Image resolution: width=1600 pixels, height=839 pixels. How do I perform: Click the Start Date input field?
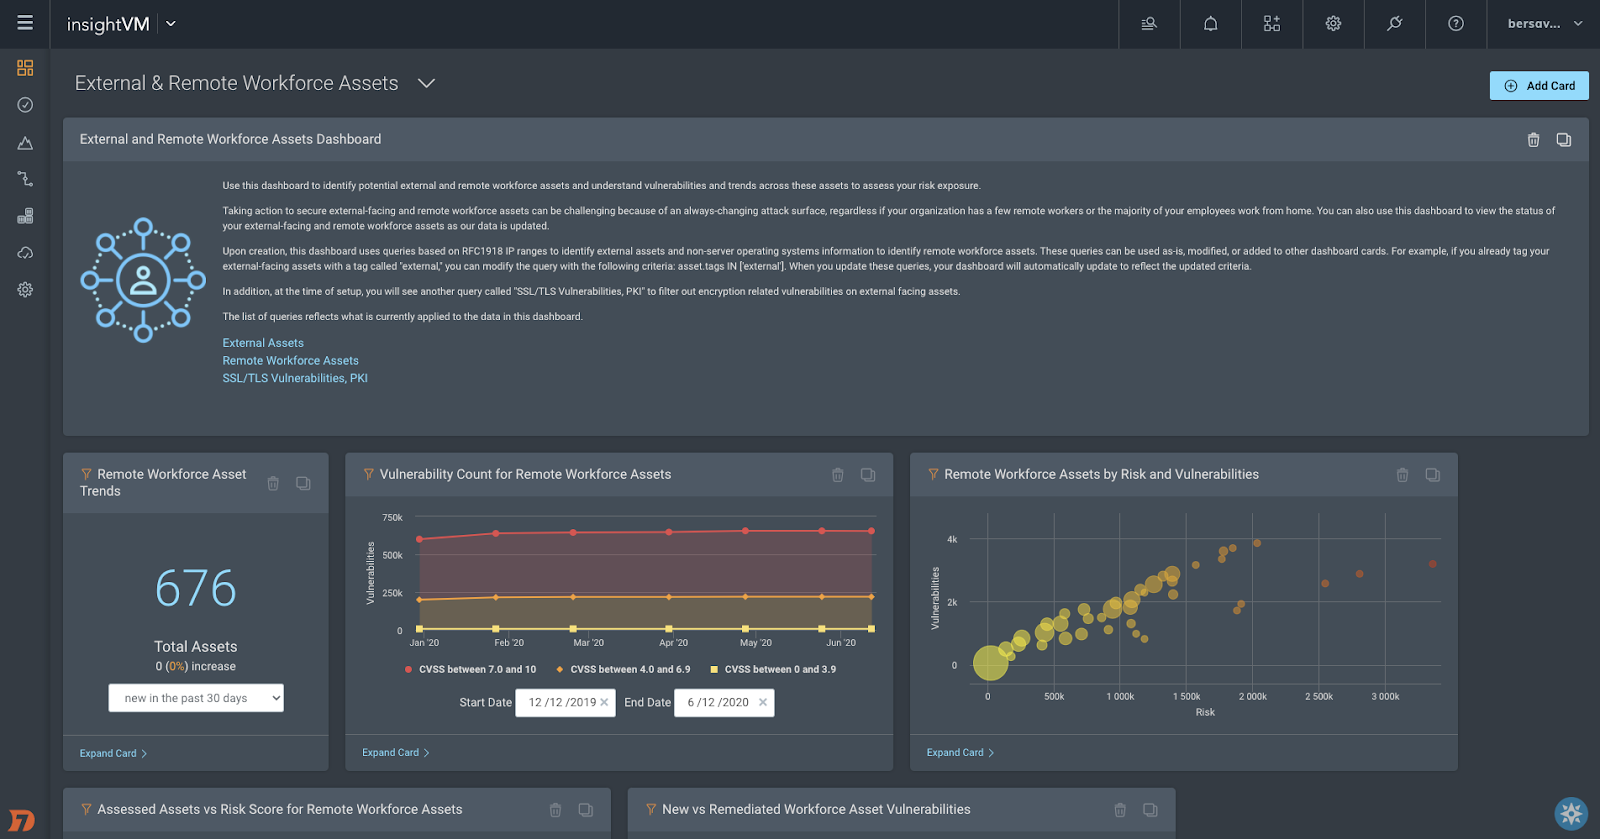(x=562, y=703)
